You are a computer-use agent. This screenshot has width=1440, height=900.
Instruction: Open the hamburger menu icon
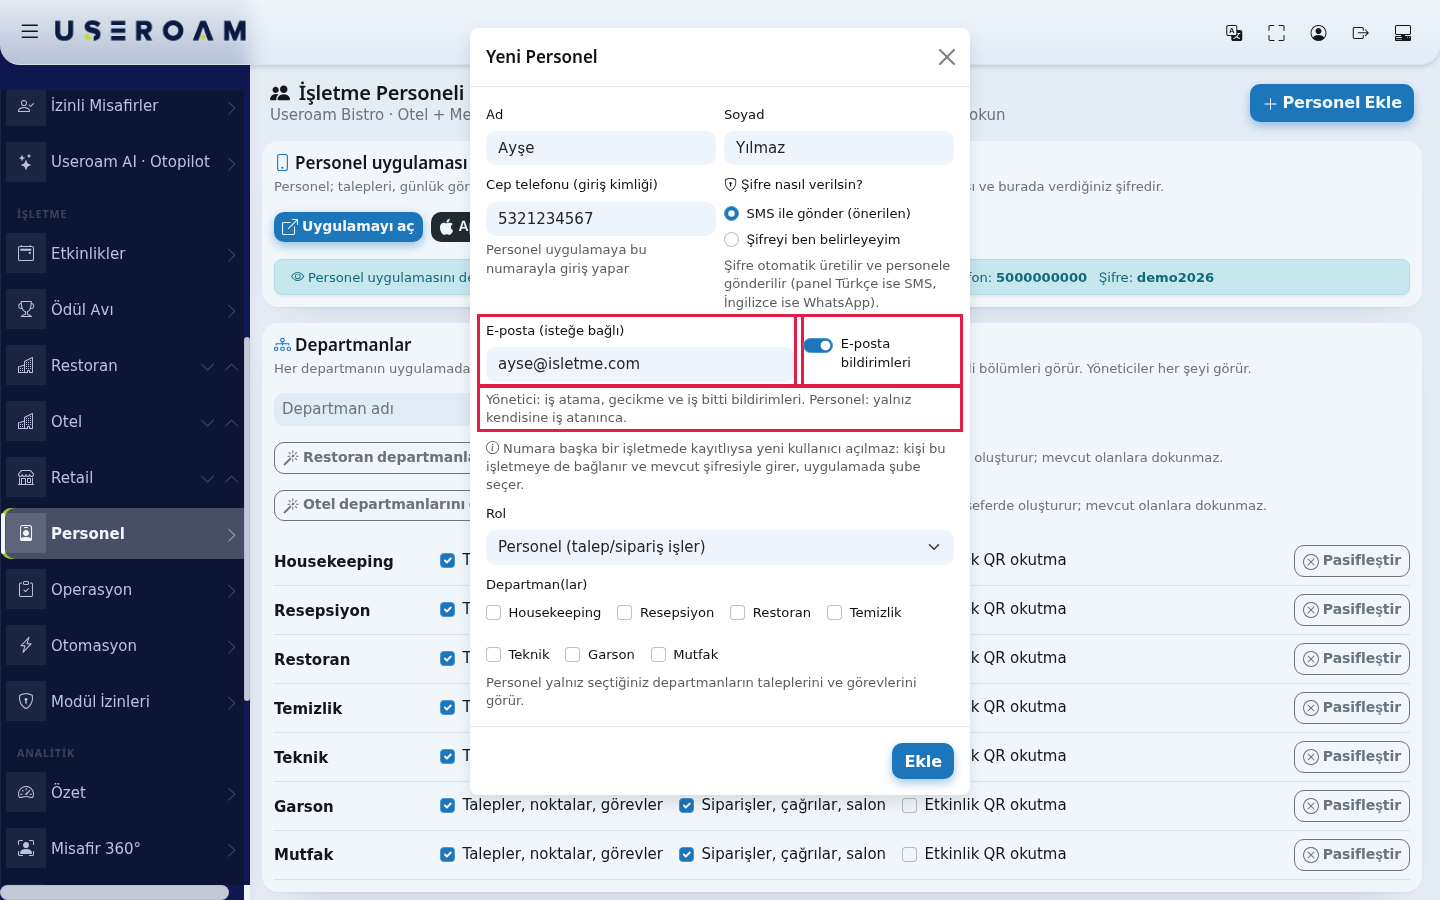(x=30, y=31)
